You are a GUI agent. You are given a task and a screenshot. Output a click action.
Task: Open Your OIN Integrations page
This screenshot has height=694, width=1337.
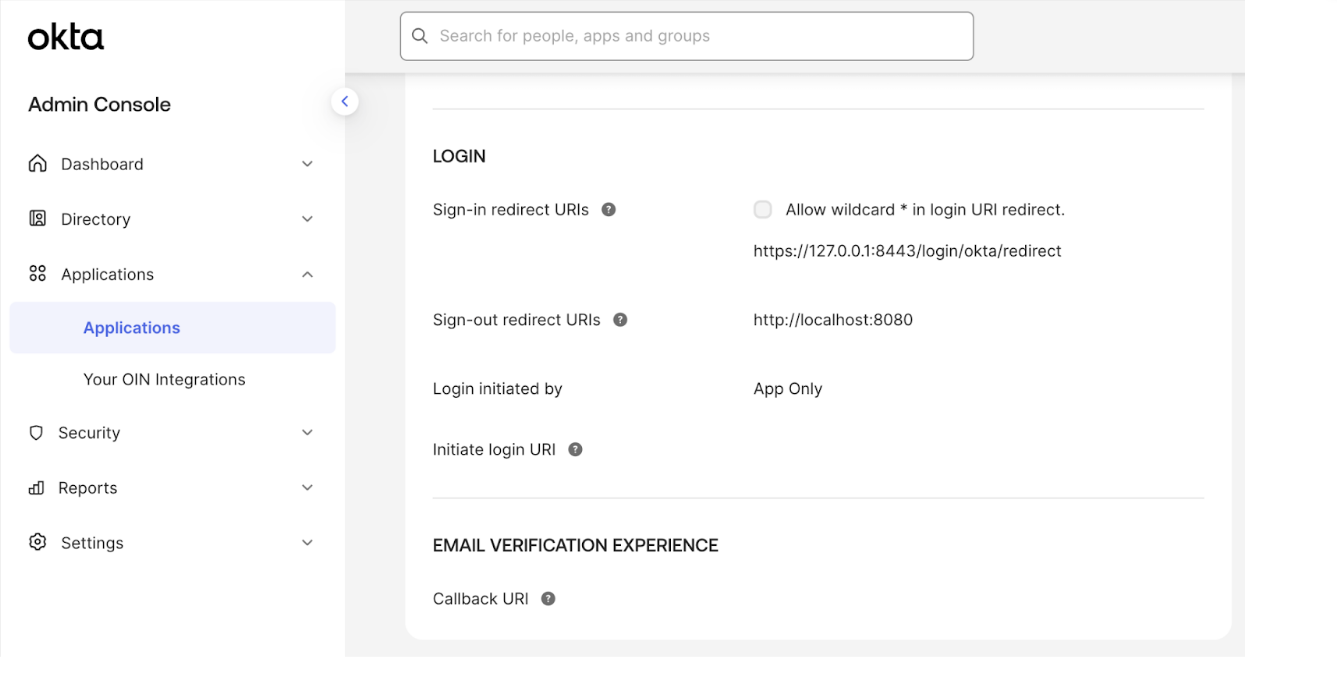click(164, 380)
